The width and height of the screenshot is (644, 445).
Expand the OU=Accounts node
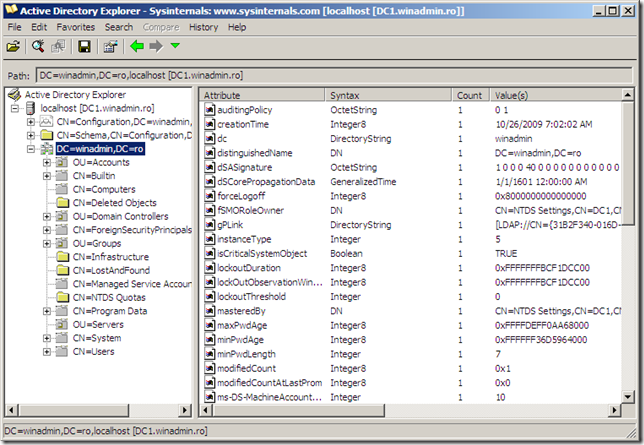(x=47, y=162)
